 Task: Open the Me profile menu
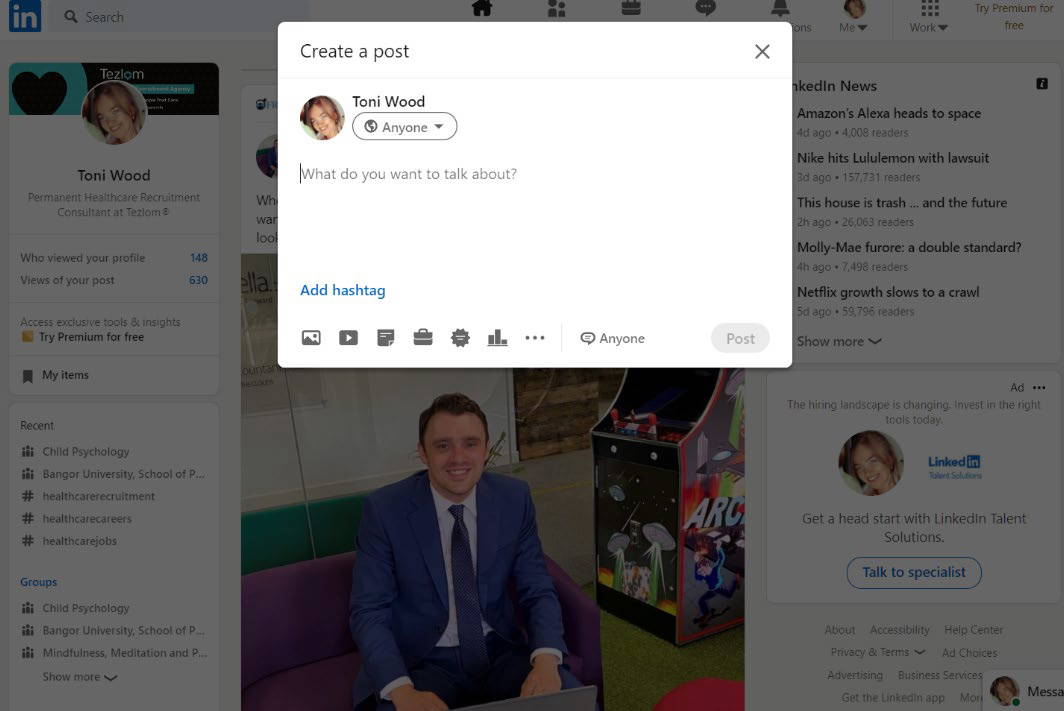tap(854, 18)
